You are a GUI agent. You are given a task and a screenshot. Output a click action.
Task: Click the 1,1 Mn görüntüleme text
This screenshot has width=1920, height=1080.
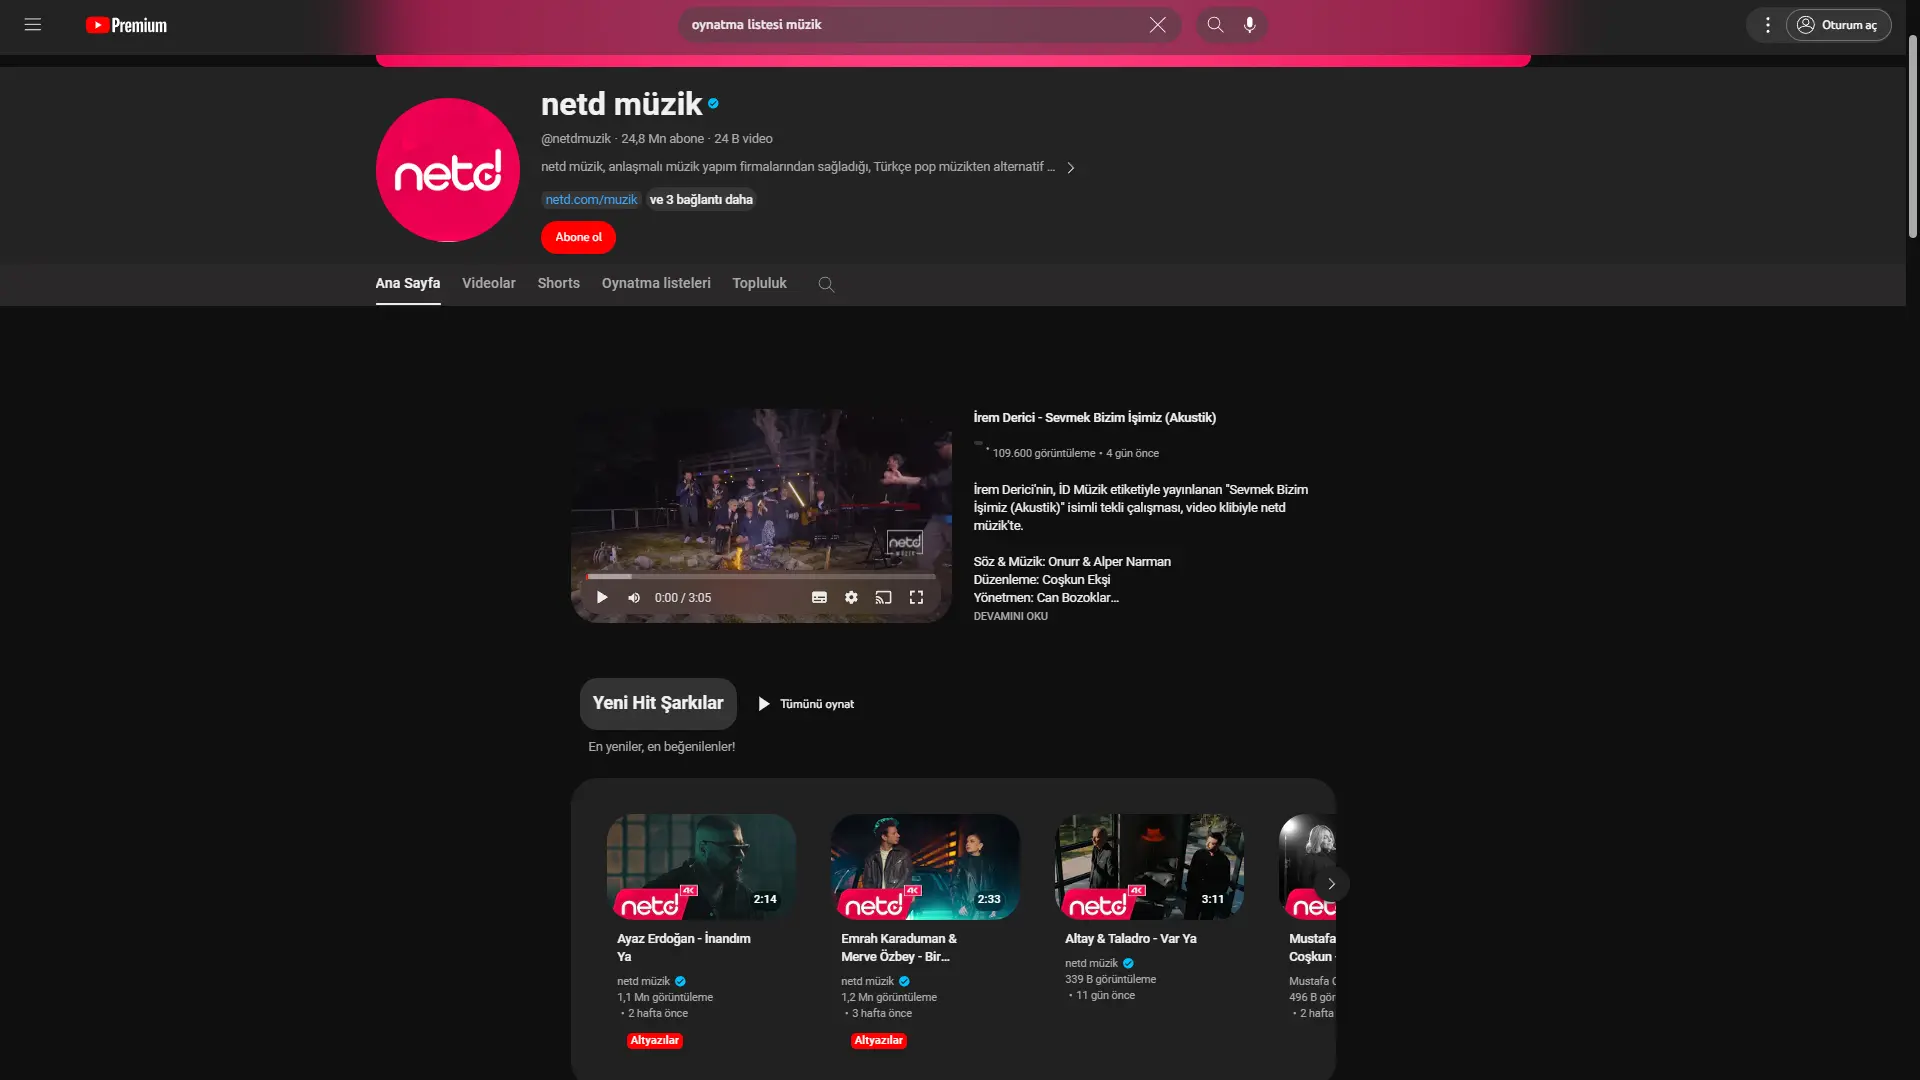click(665, 998)
